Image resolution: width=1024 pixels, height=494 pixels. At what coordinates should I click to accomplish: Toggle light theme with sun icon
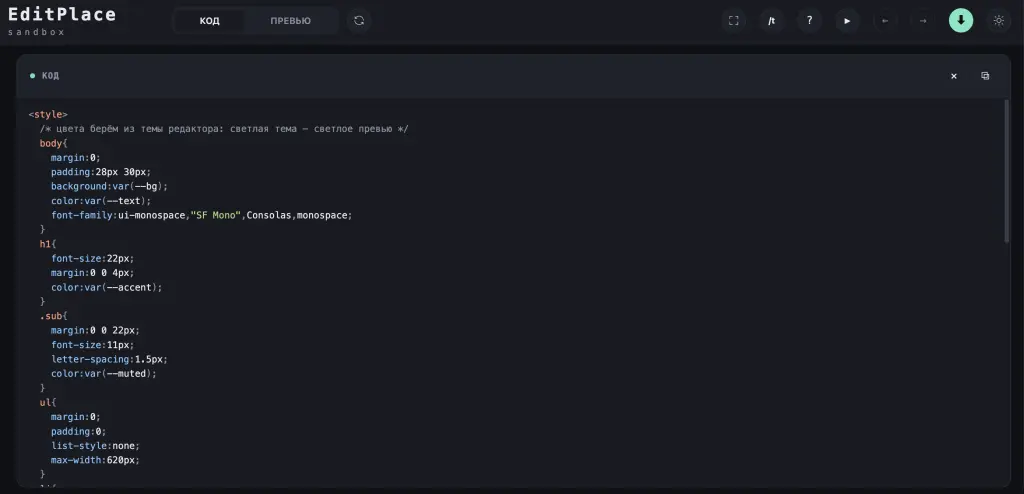999,21
